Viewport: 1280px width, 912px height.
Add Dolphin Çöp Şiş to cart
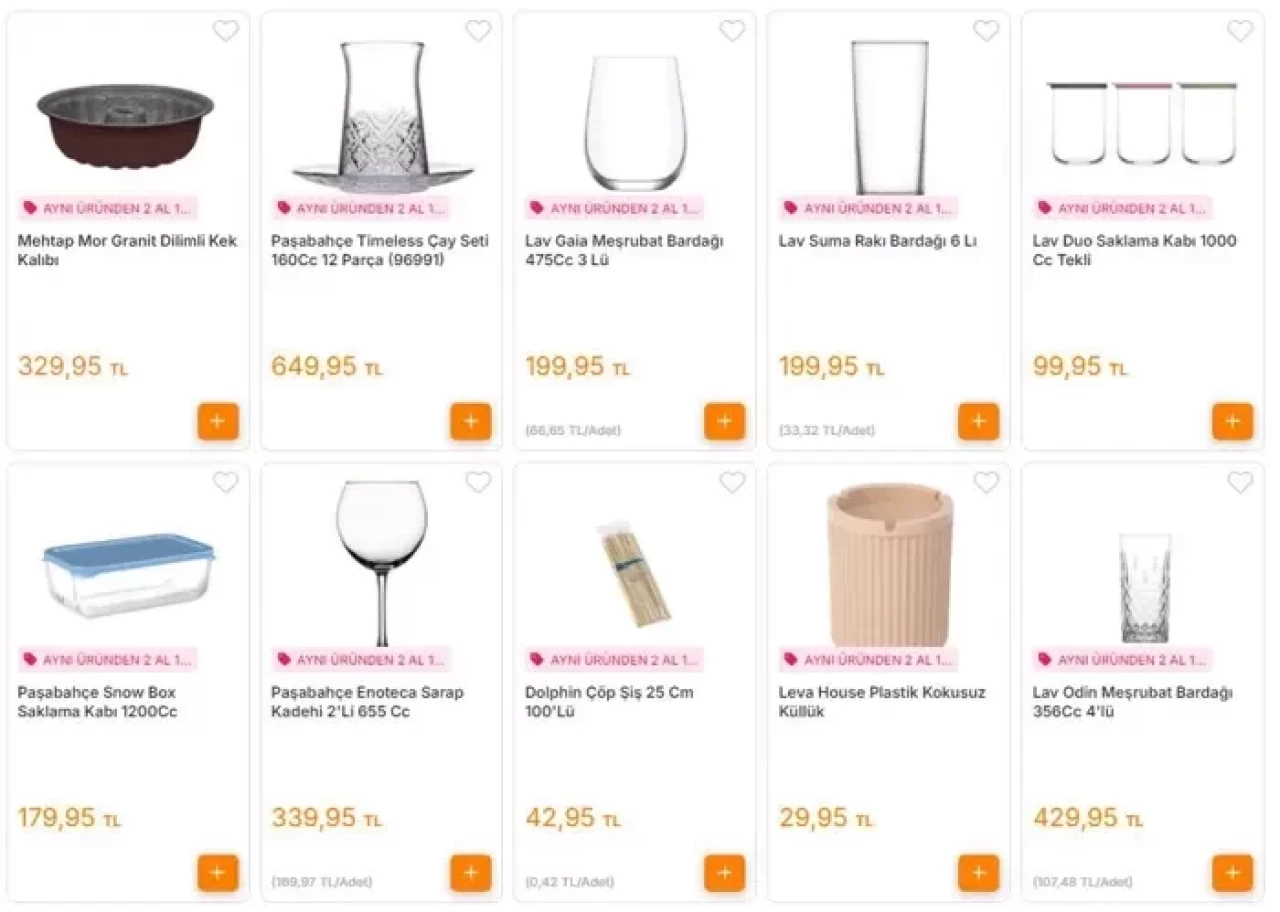[725, 873]
